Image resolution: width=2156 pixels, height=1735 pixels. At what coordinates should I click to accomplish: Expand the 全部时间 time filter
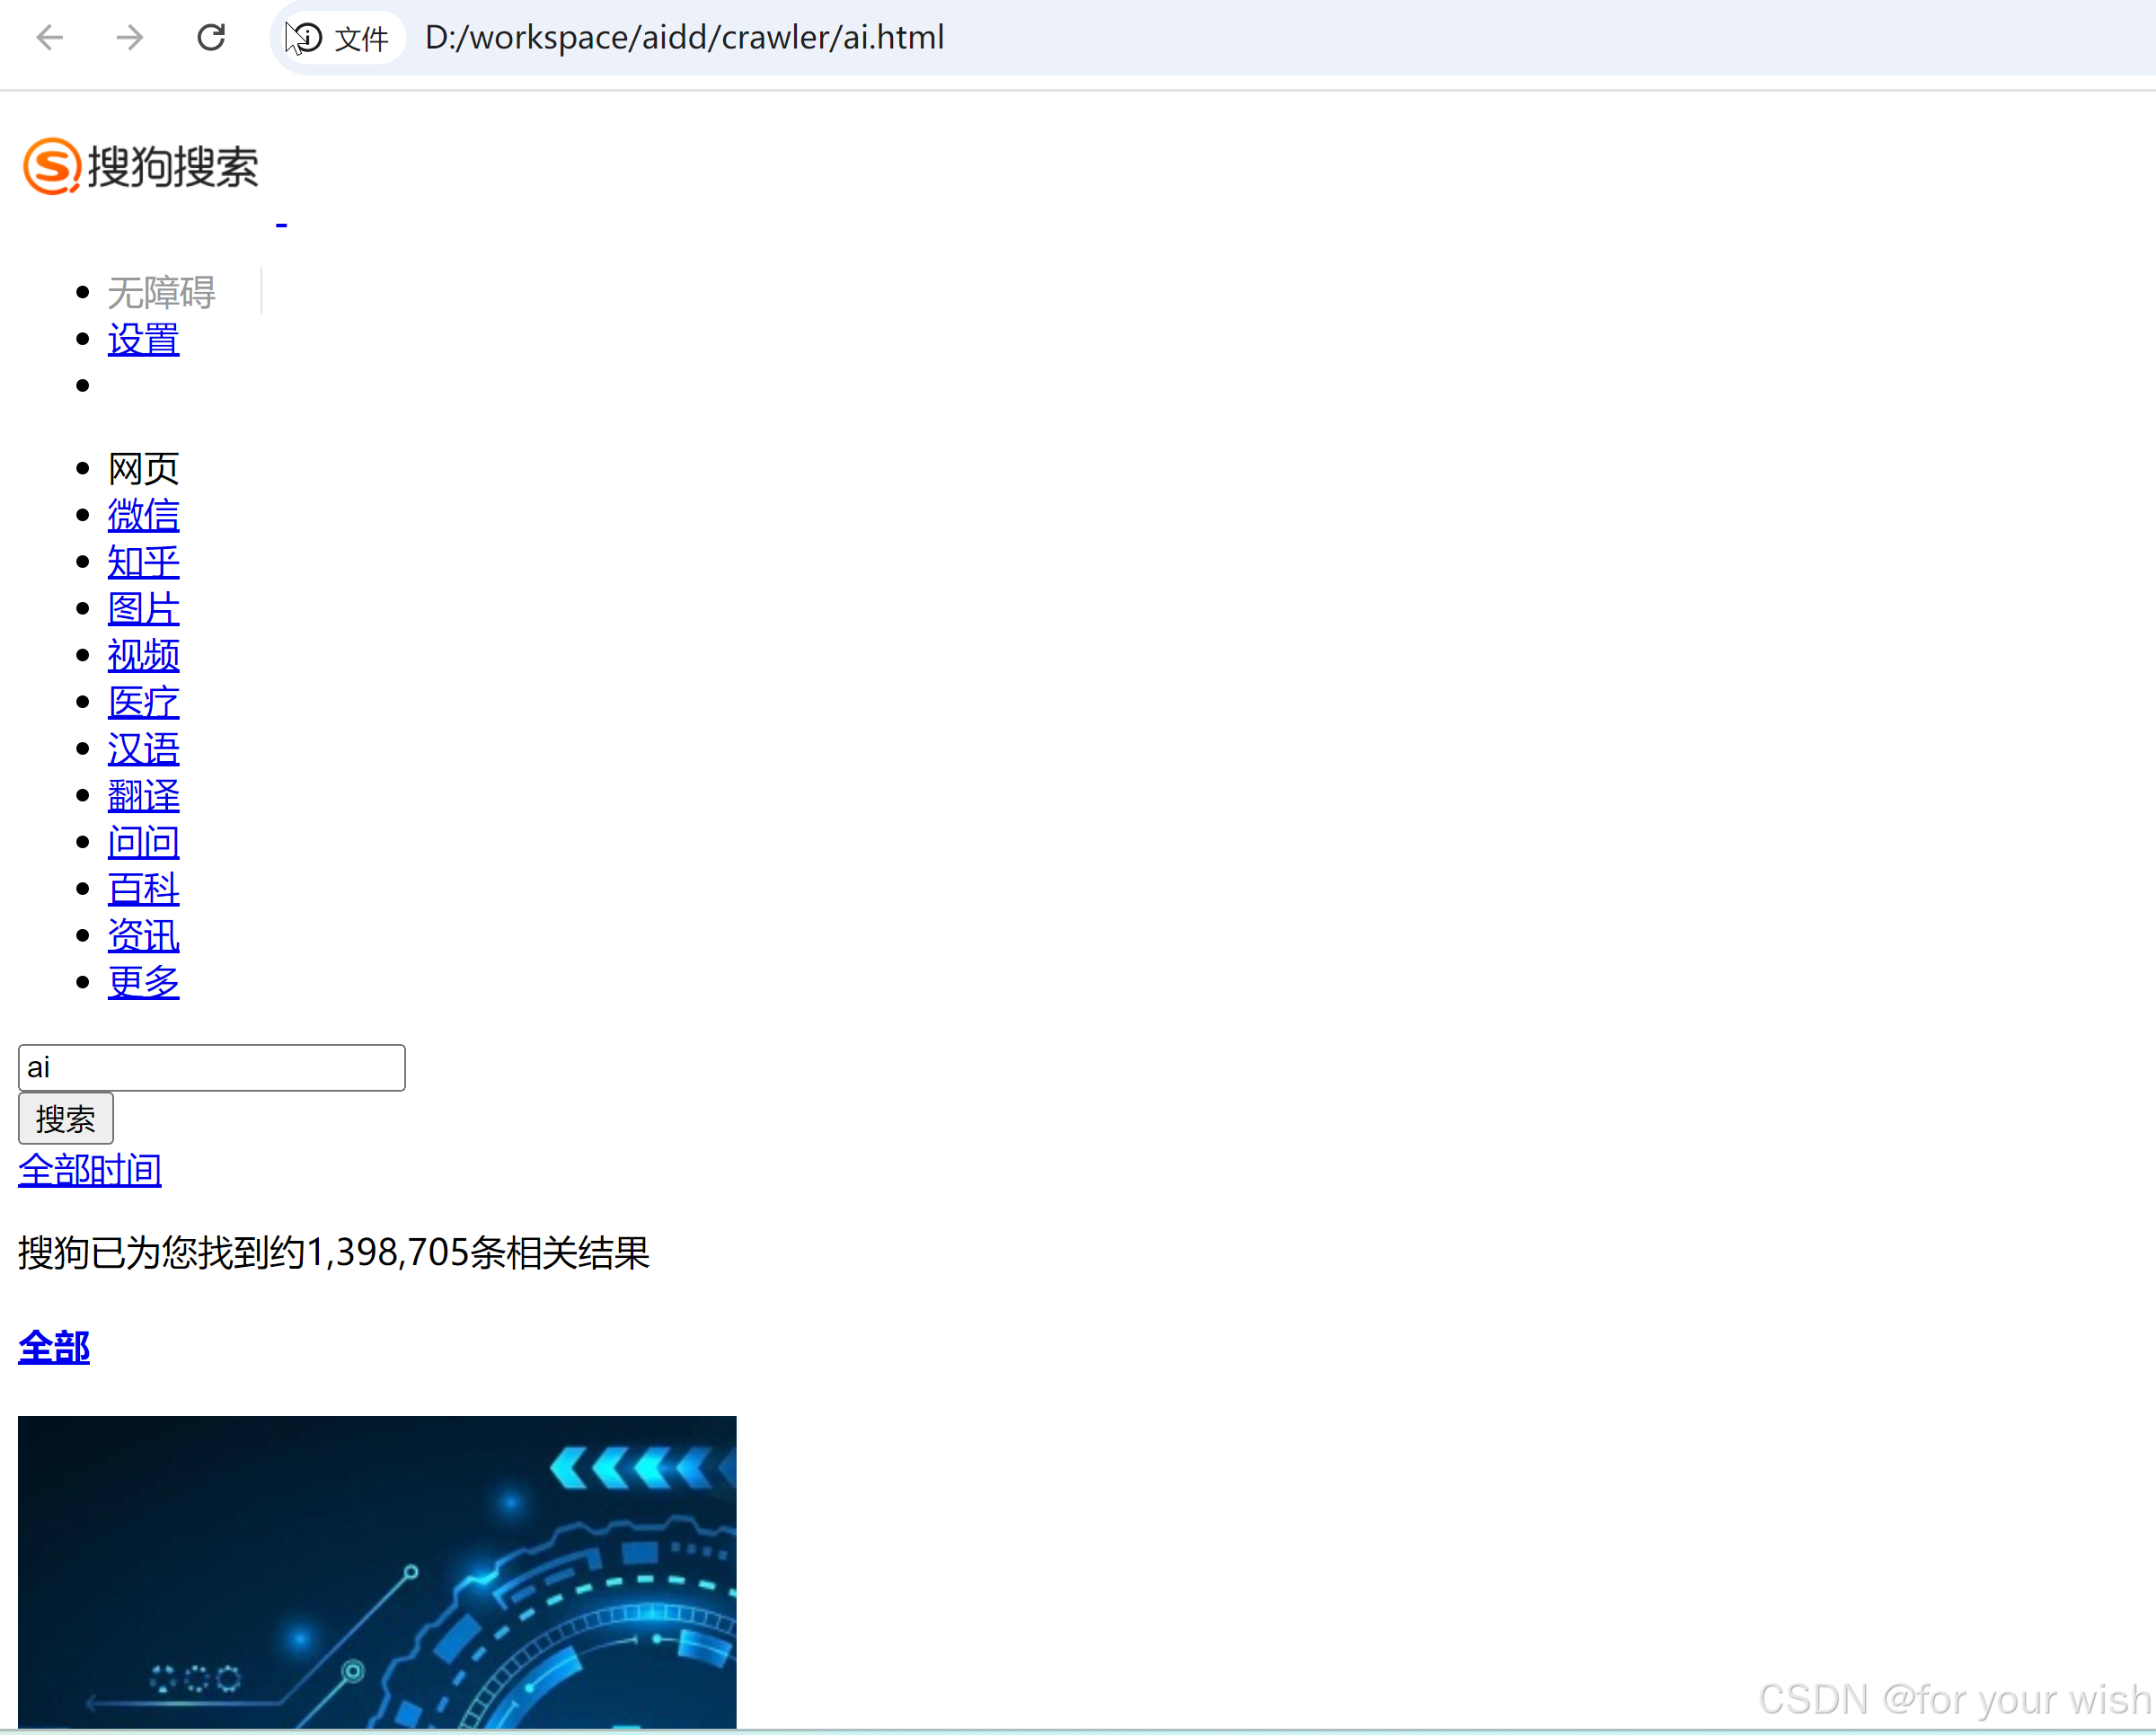89,1169
